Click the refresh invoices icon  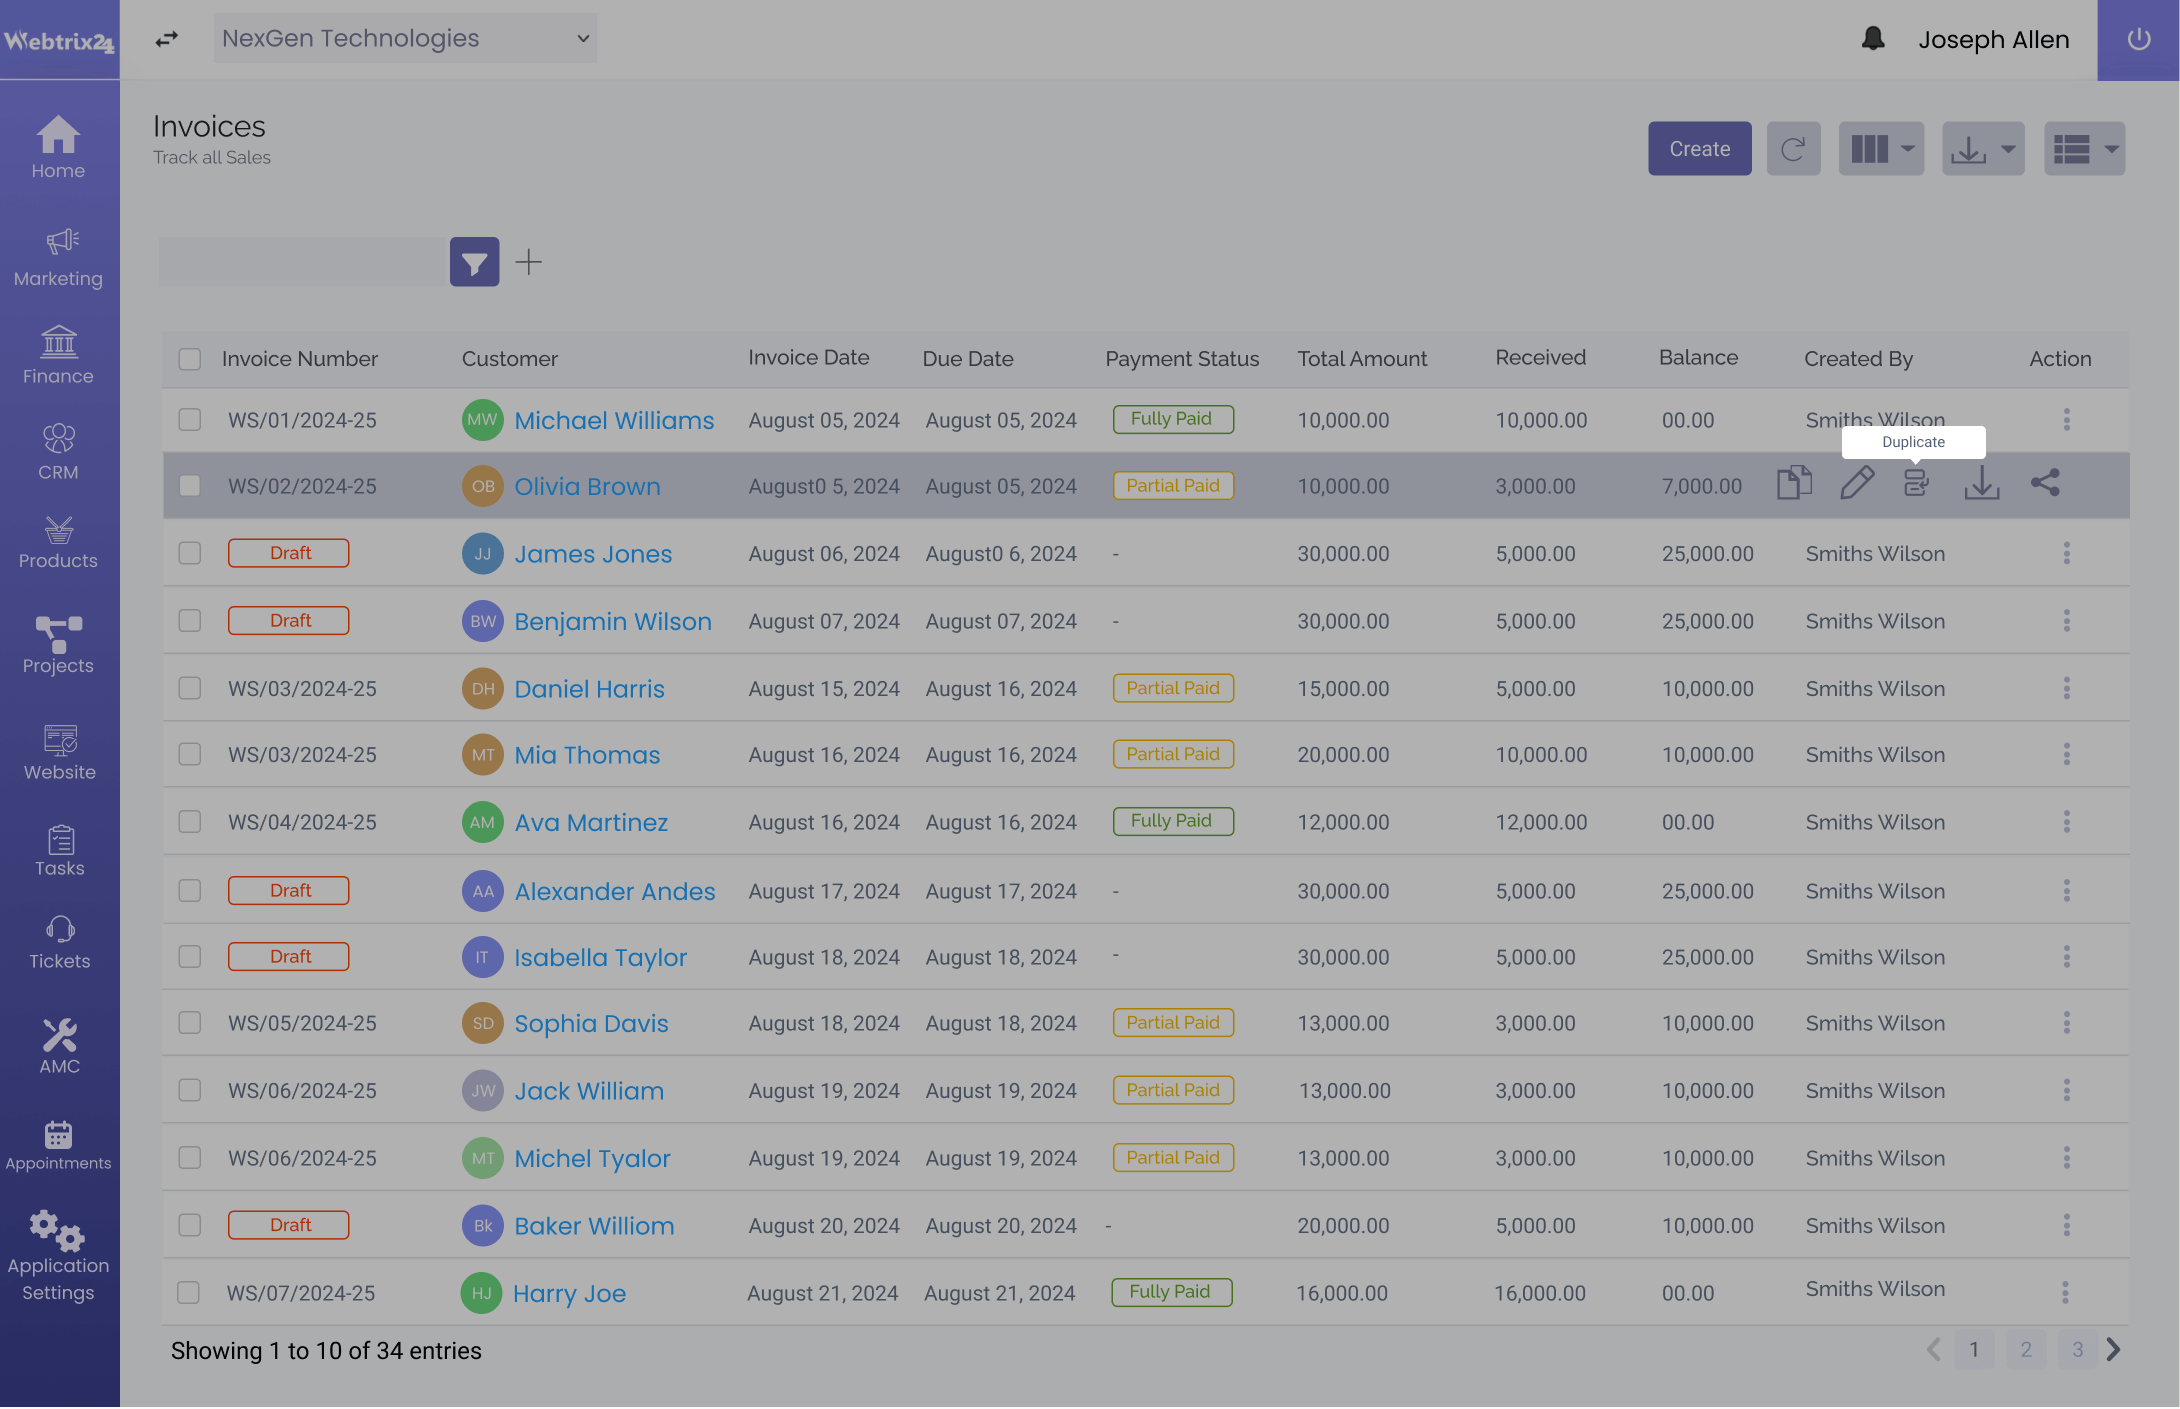1793,149
